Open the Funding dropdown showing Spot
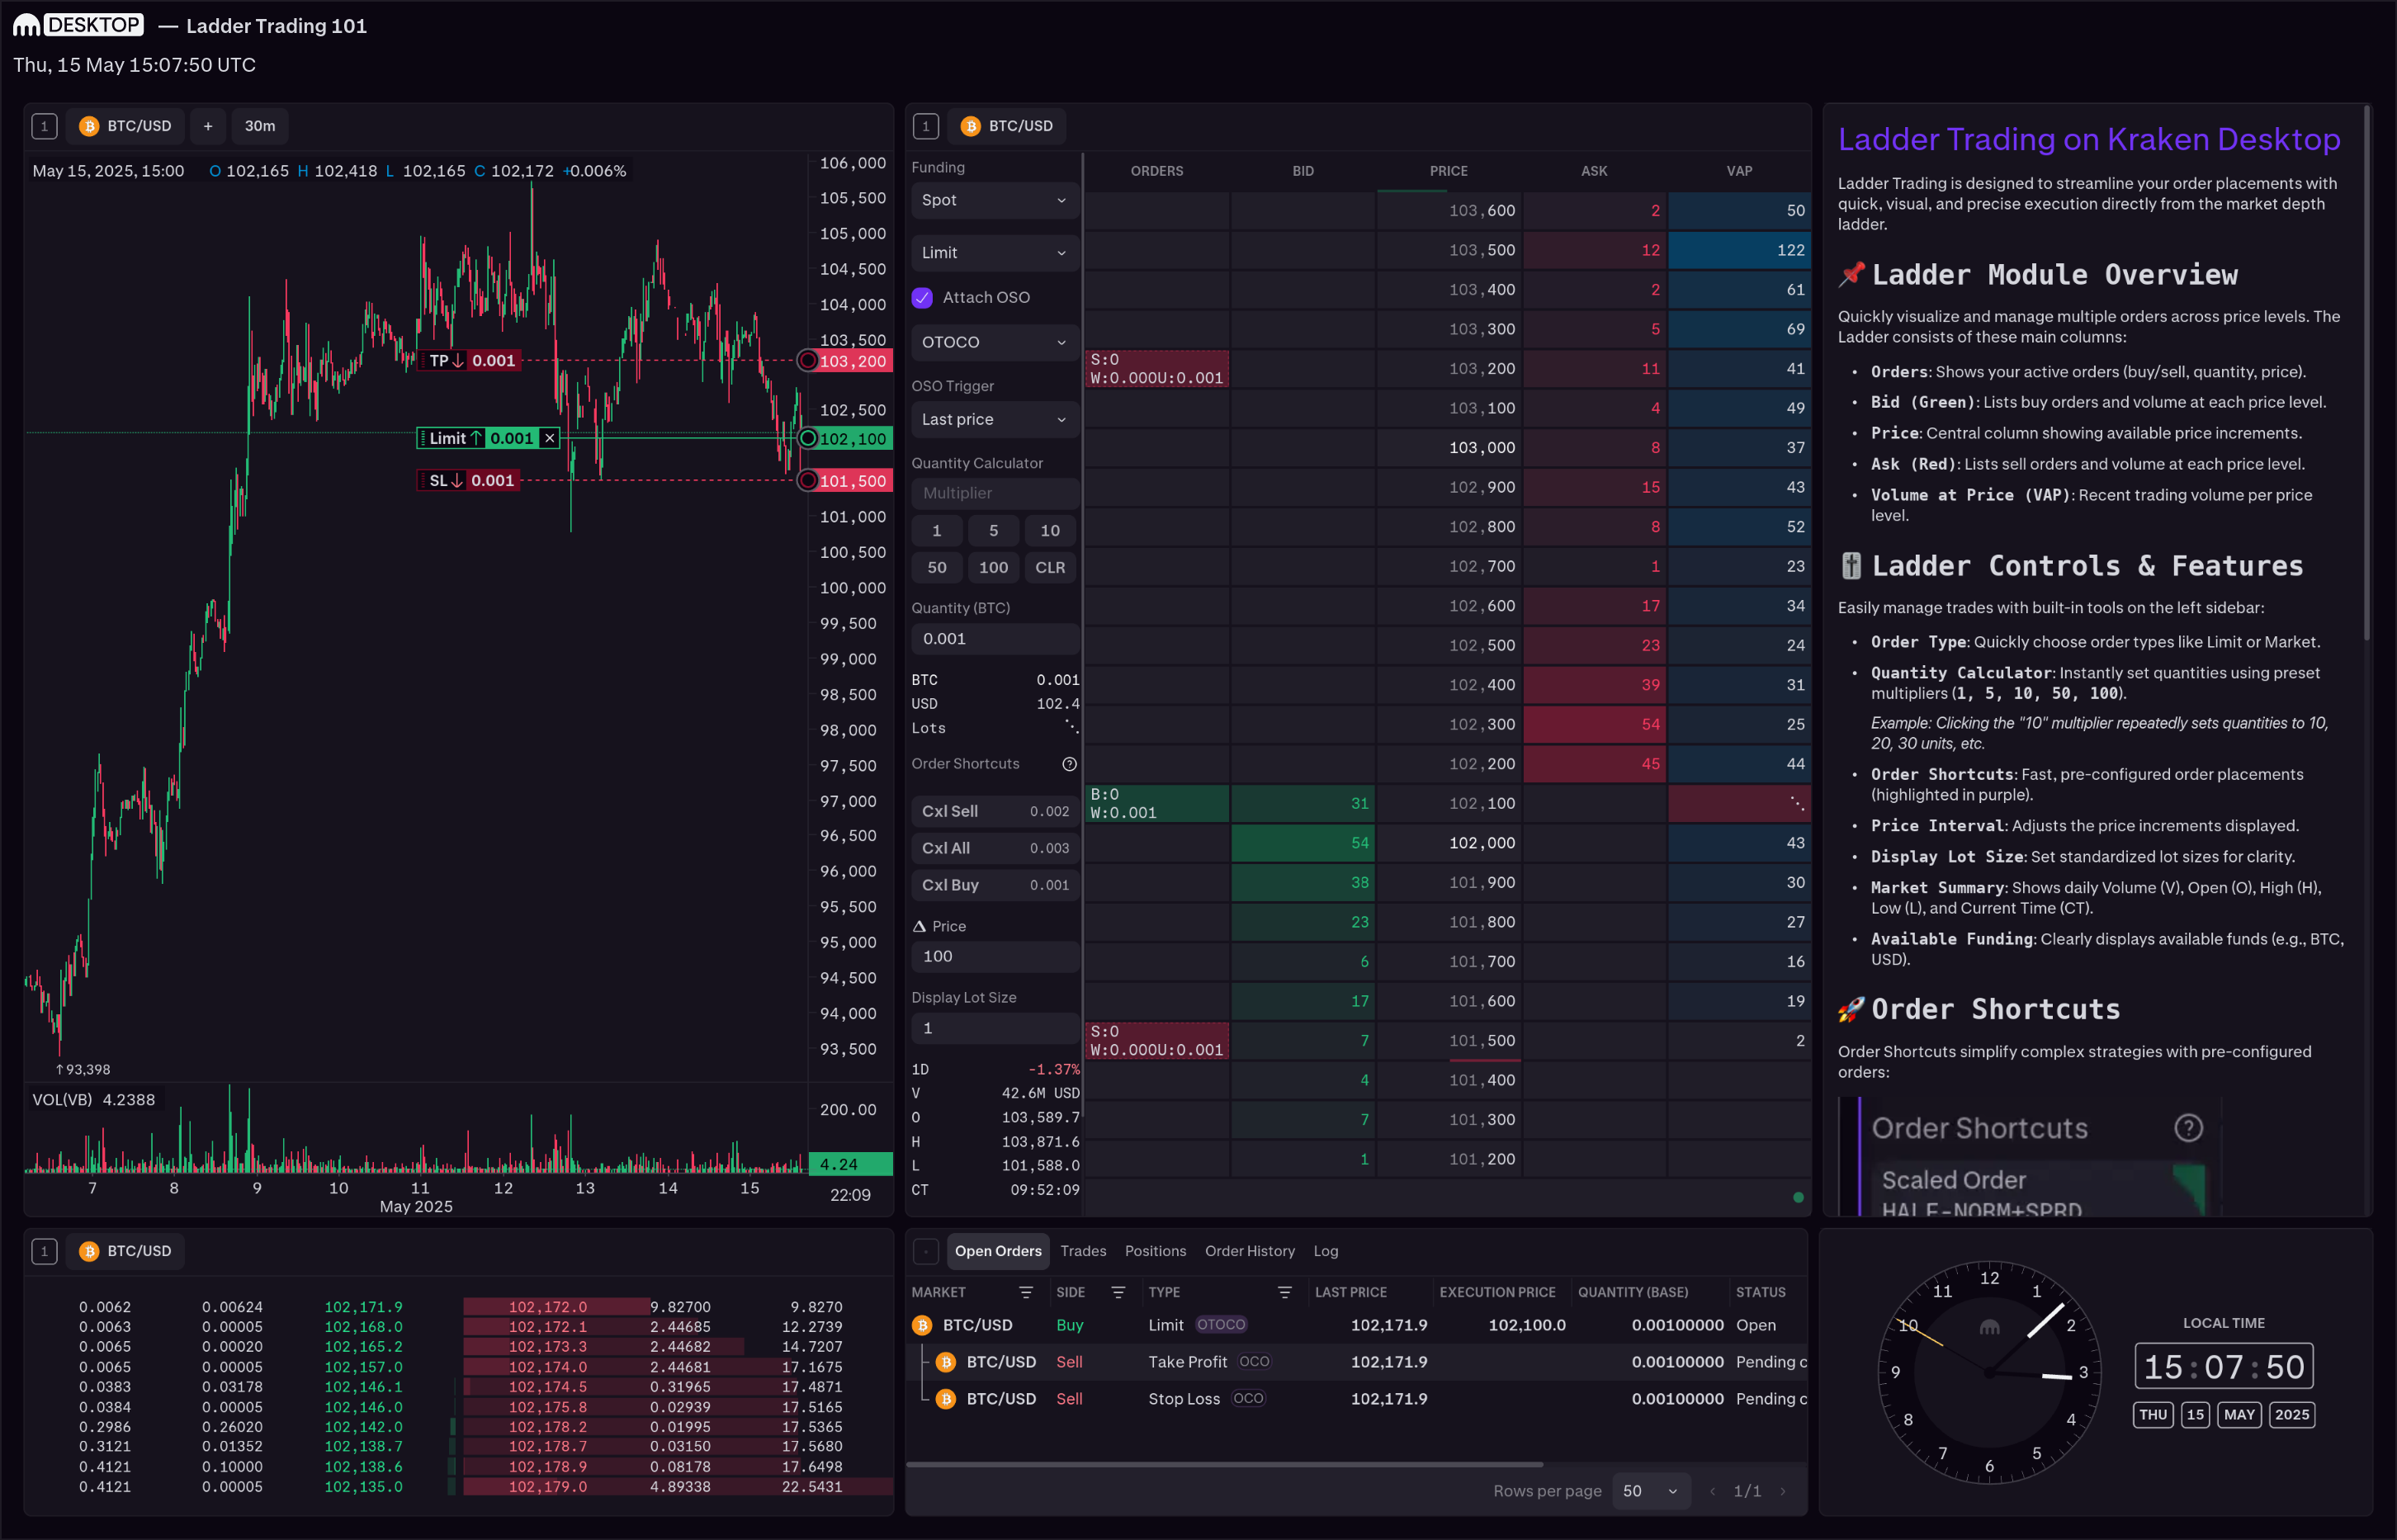The height and width of the screenshot is (1540, 2397). click(x=994, y=200)
